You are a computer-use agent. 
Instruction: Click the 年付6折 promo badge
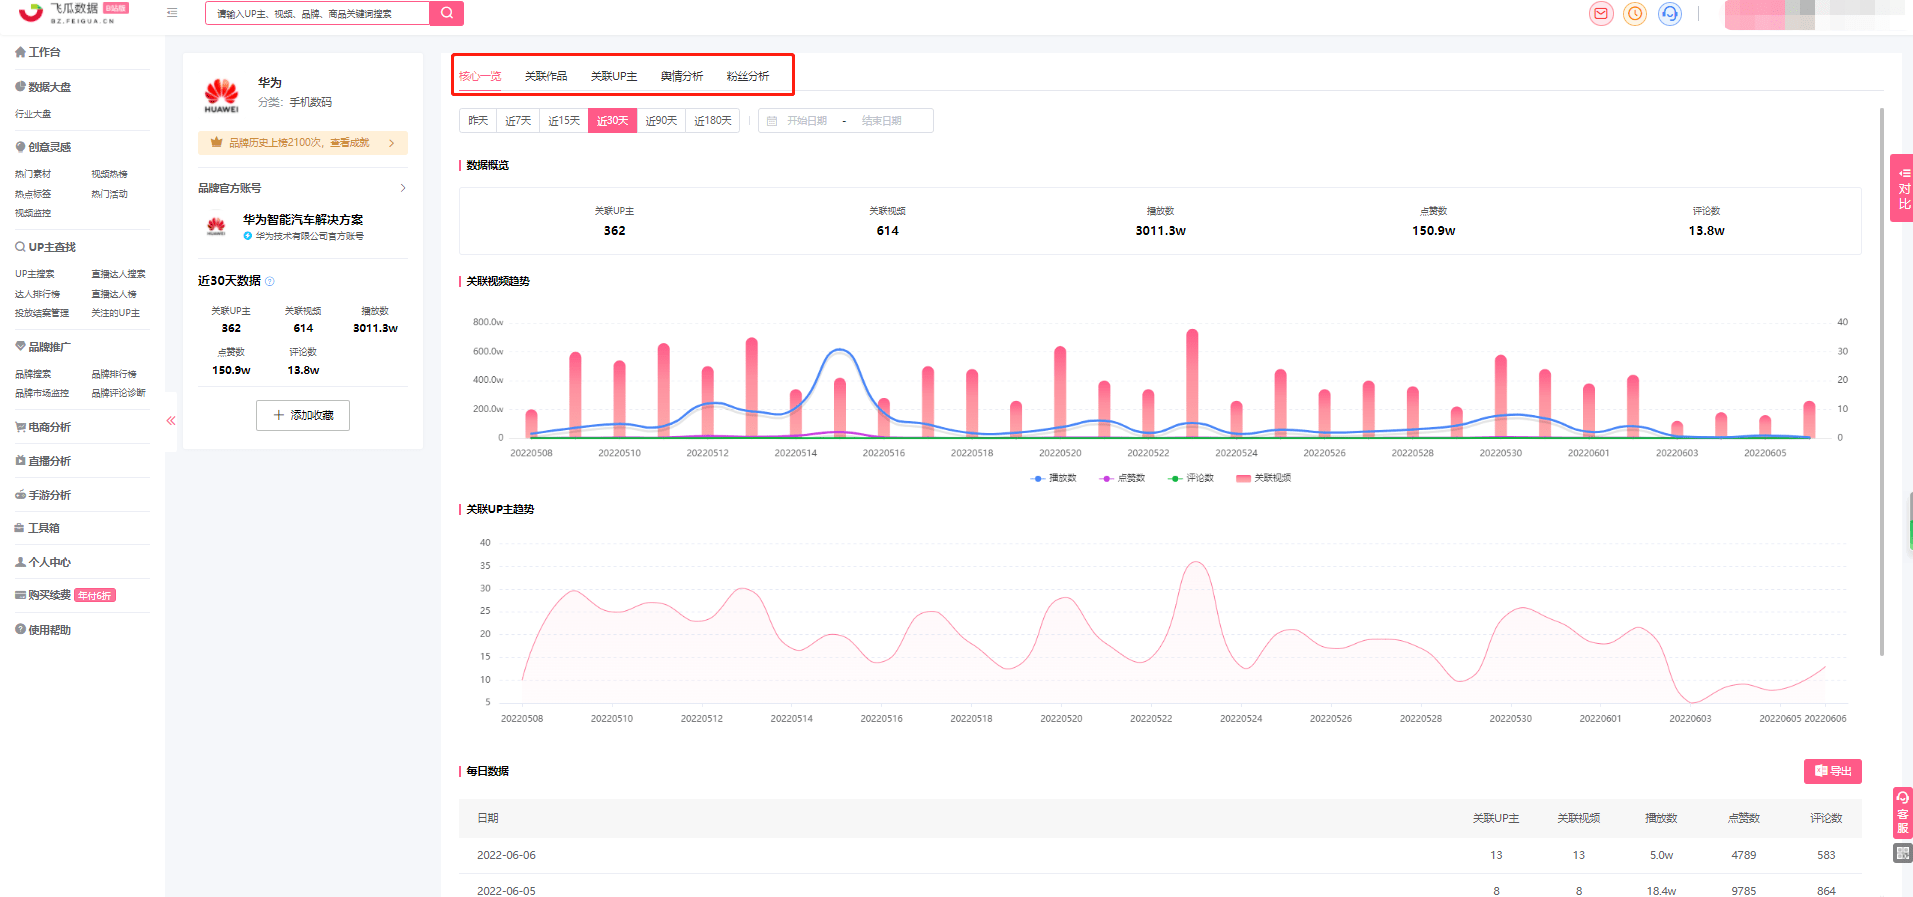[x=96, y=595]
